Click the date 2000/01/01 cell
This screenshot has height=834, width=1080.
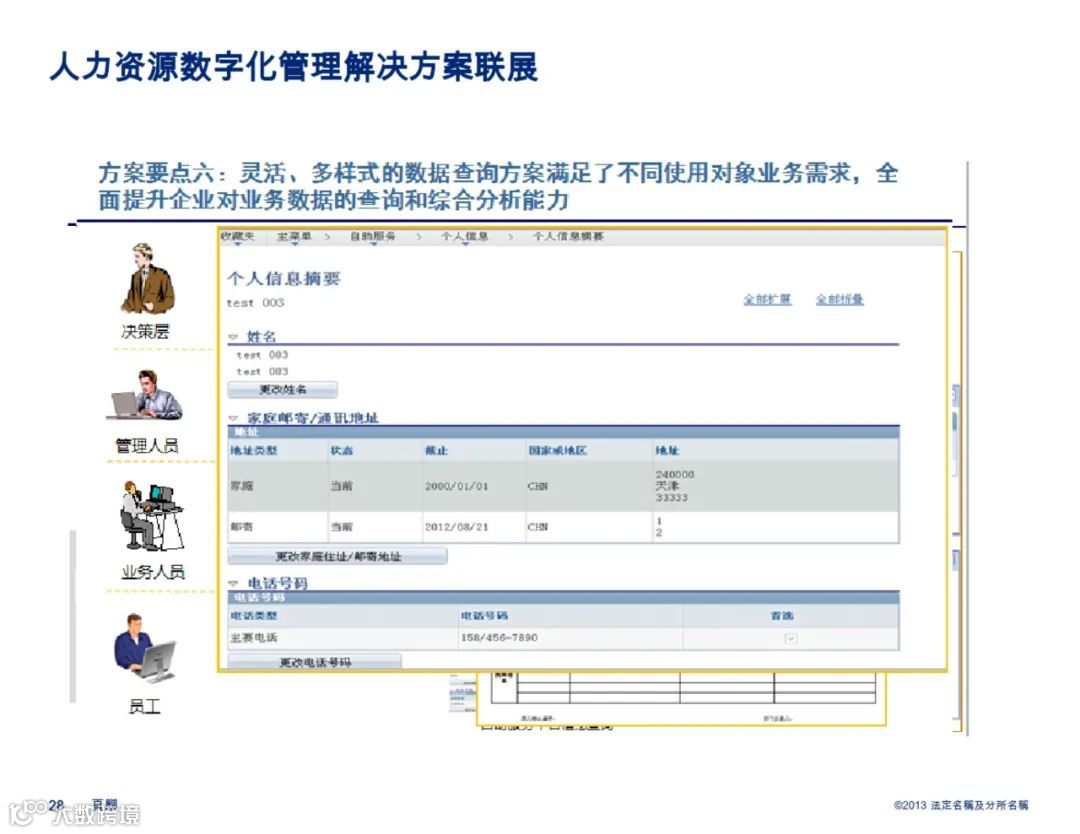click(456, 486)
